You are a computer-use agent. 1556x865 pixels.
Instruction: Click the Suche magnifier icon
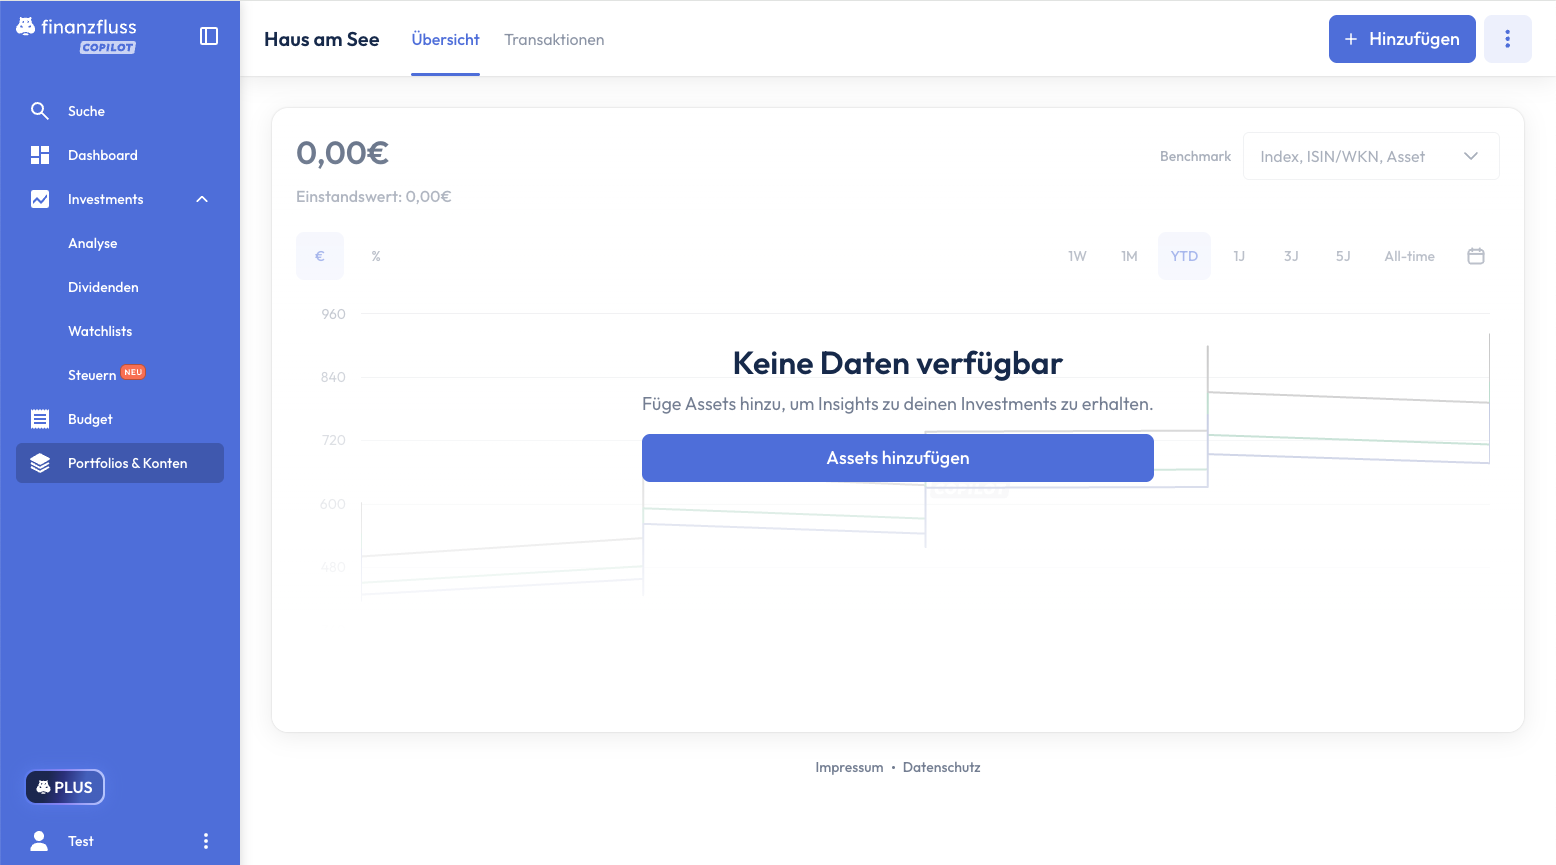40,111
